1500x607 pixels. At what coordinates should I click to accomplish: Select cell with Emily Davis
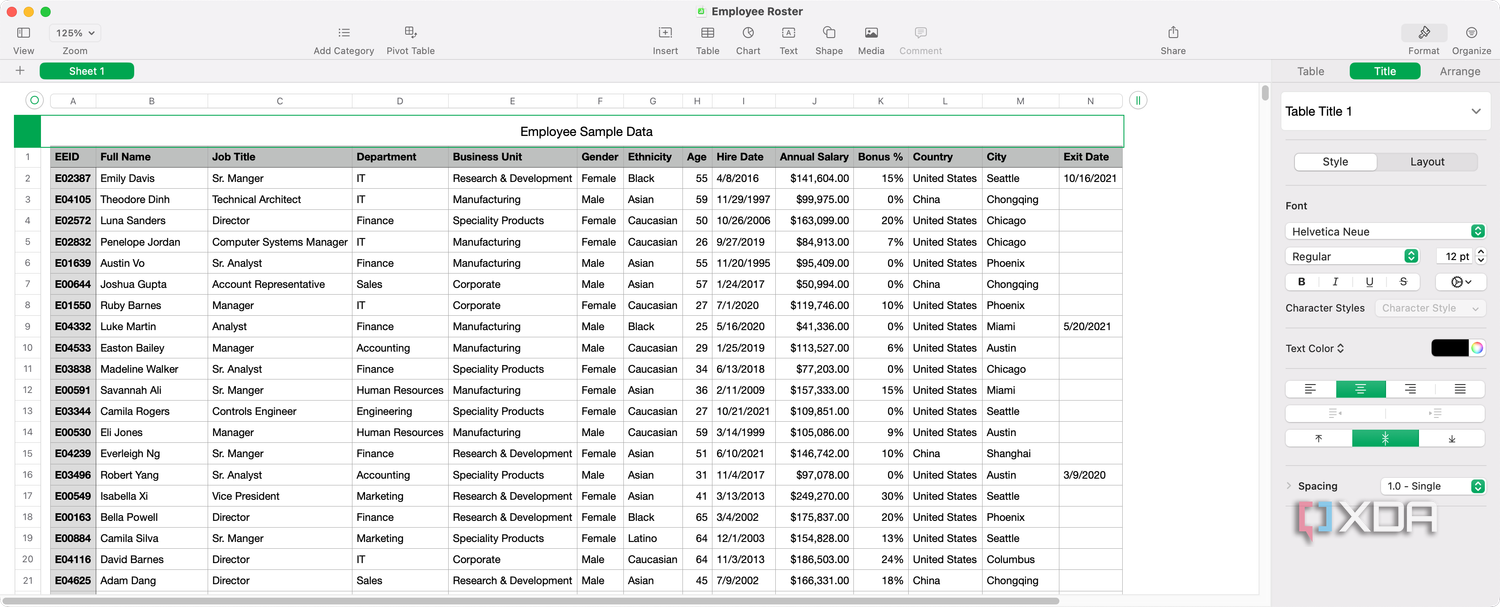151,178
